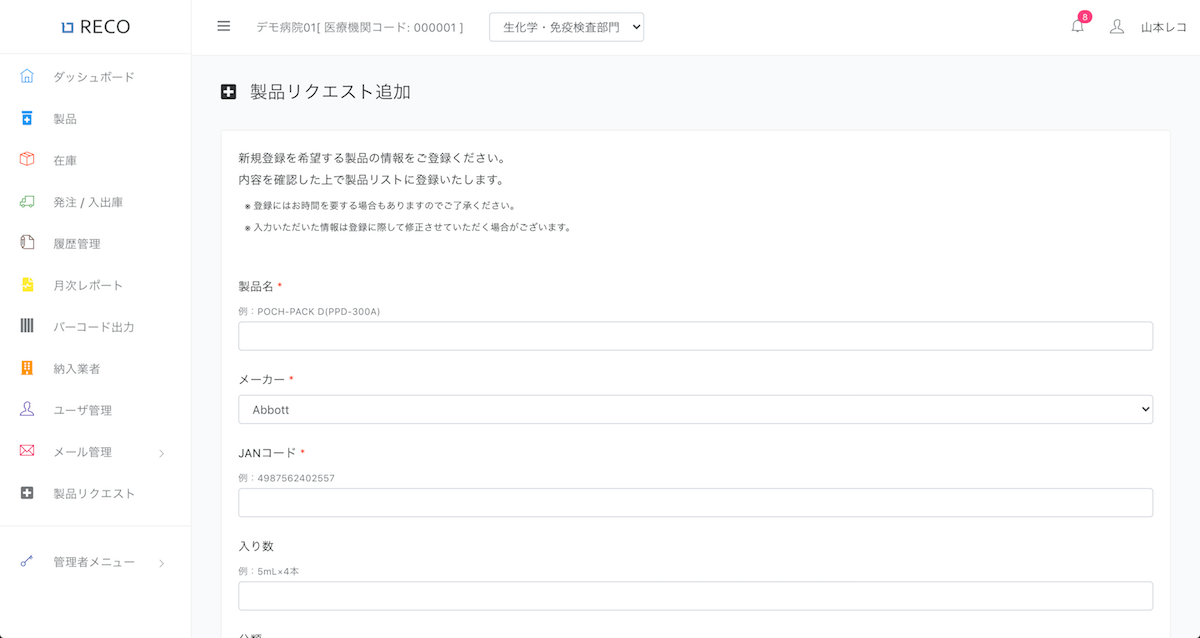Screen dimensions: 1200x638
Task: Expand the 管理者メニュー submenu chevron
Action: pos(162,563)
